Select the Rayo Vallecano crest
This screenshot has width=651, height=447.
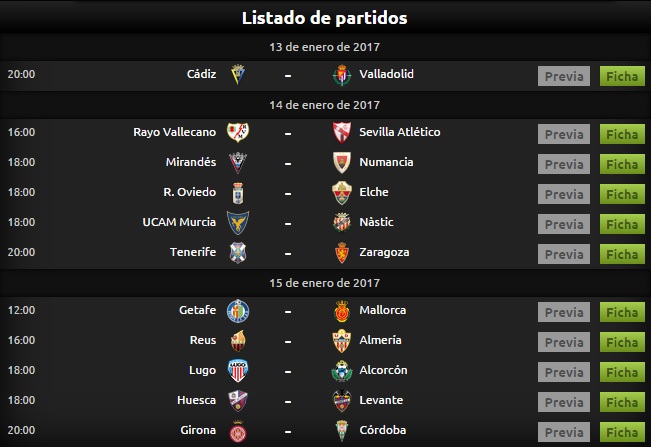coord(238,132)
